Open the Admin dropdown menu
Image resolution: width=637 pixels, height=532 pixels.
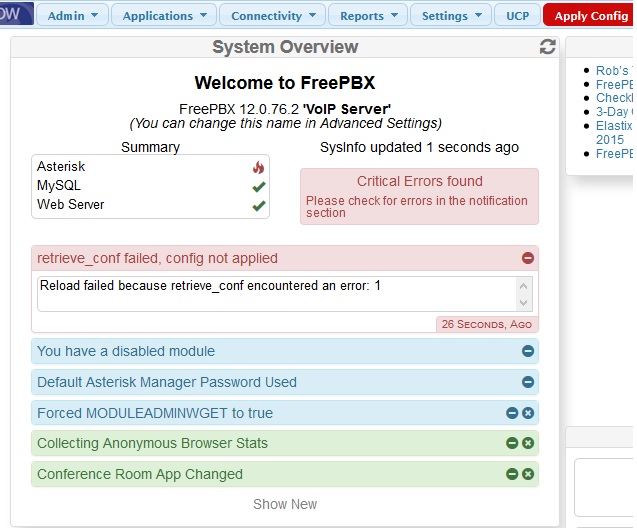[72, 15]
